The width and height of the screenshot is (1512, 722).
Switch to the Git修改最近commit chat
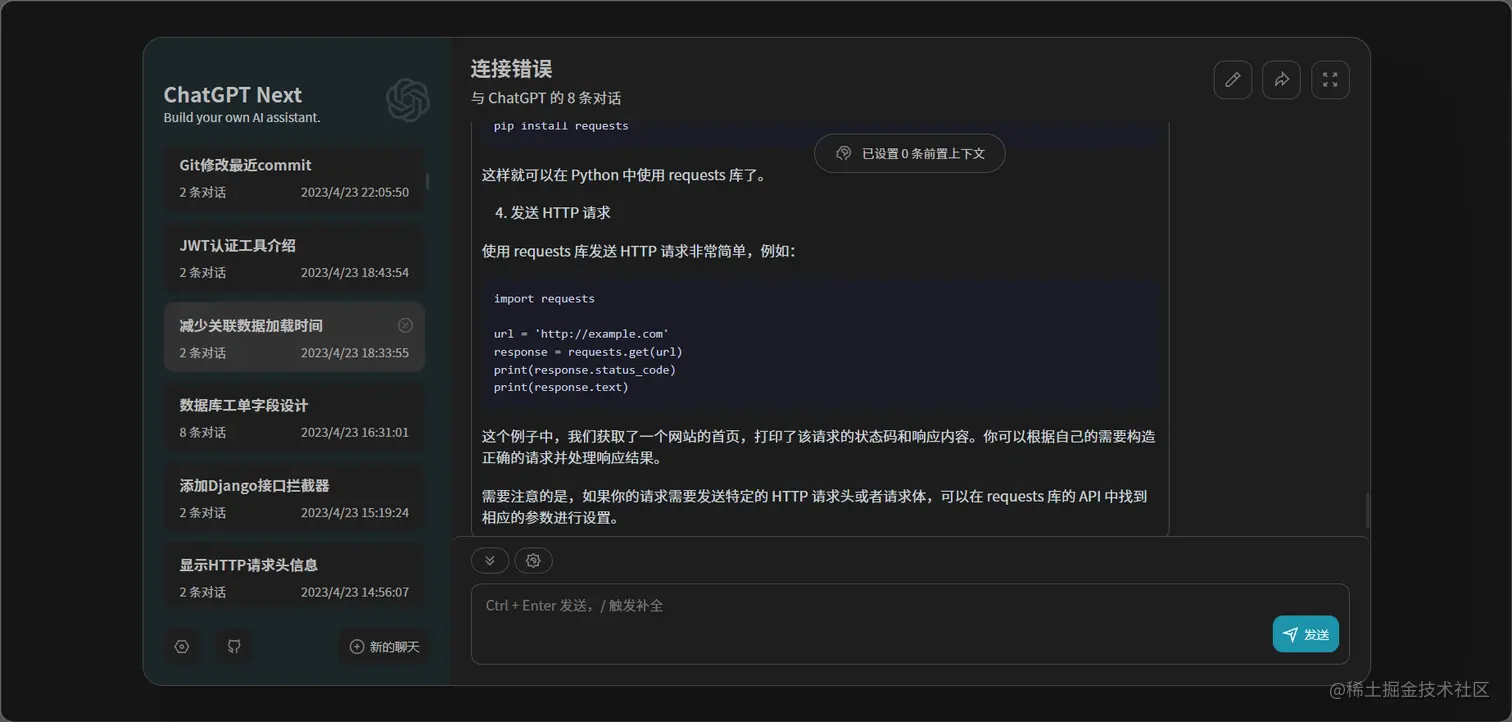point(295,177)
